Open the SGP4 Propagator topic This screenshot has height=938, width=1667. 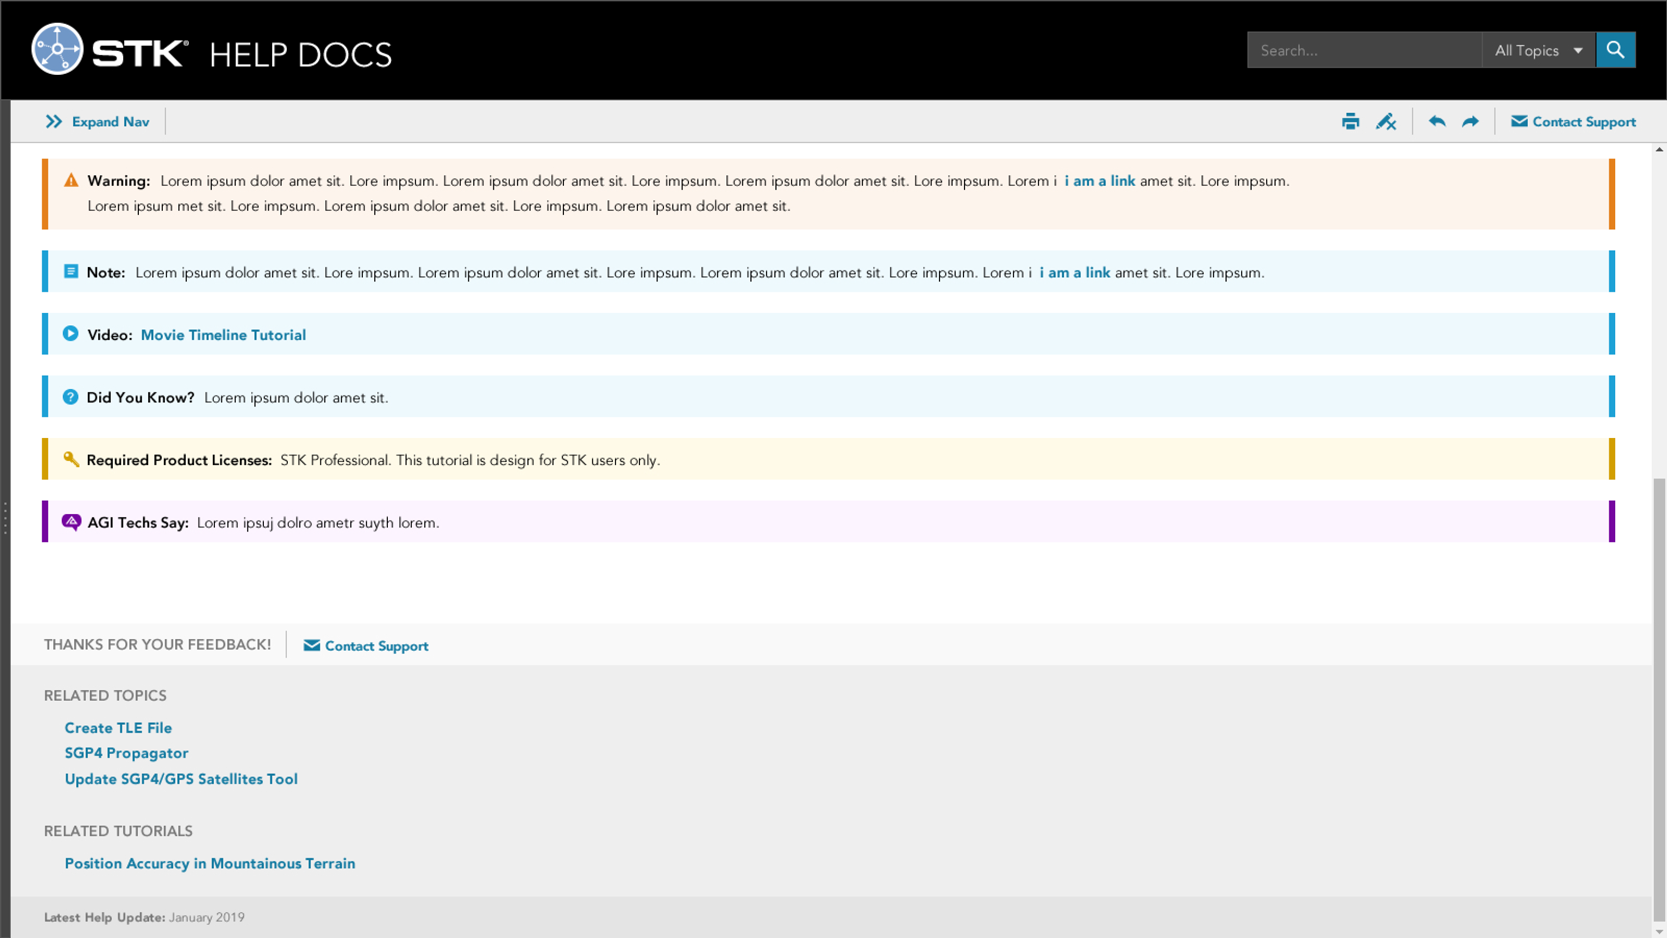click(x=126, y=753)
